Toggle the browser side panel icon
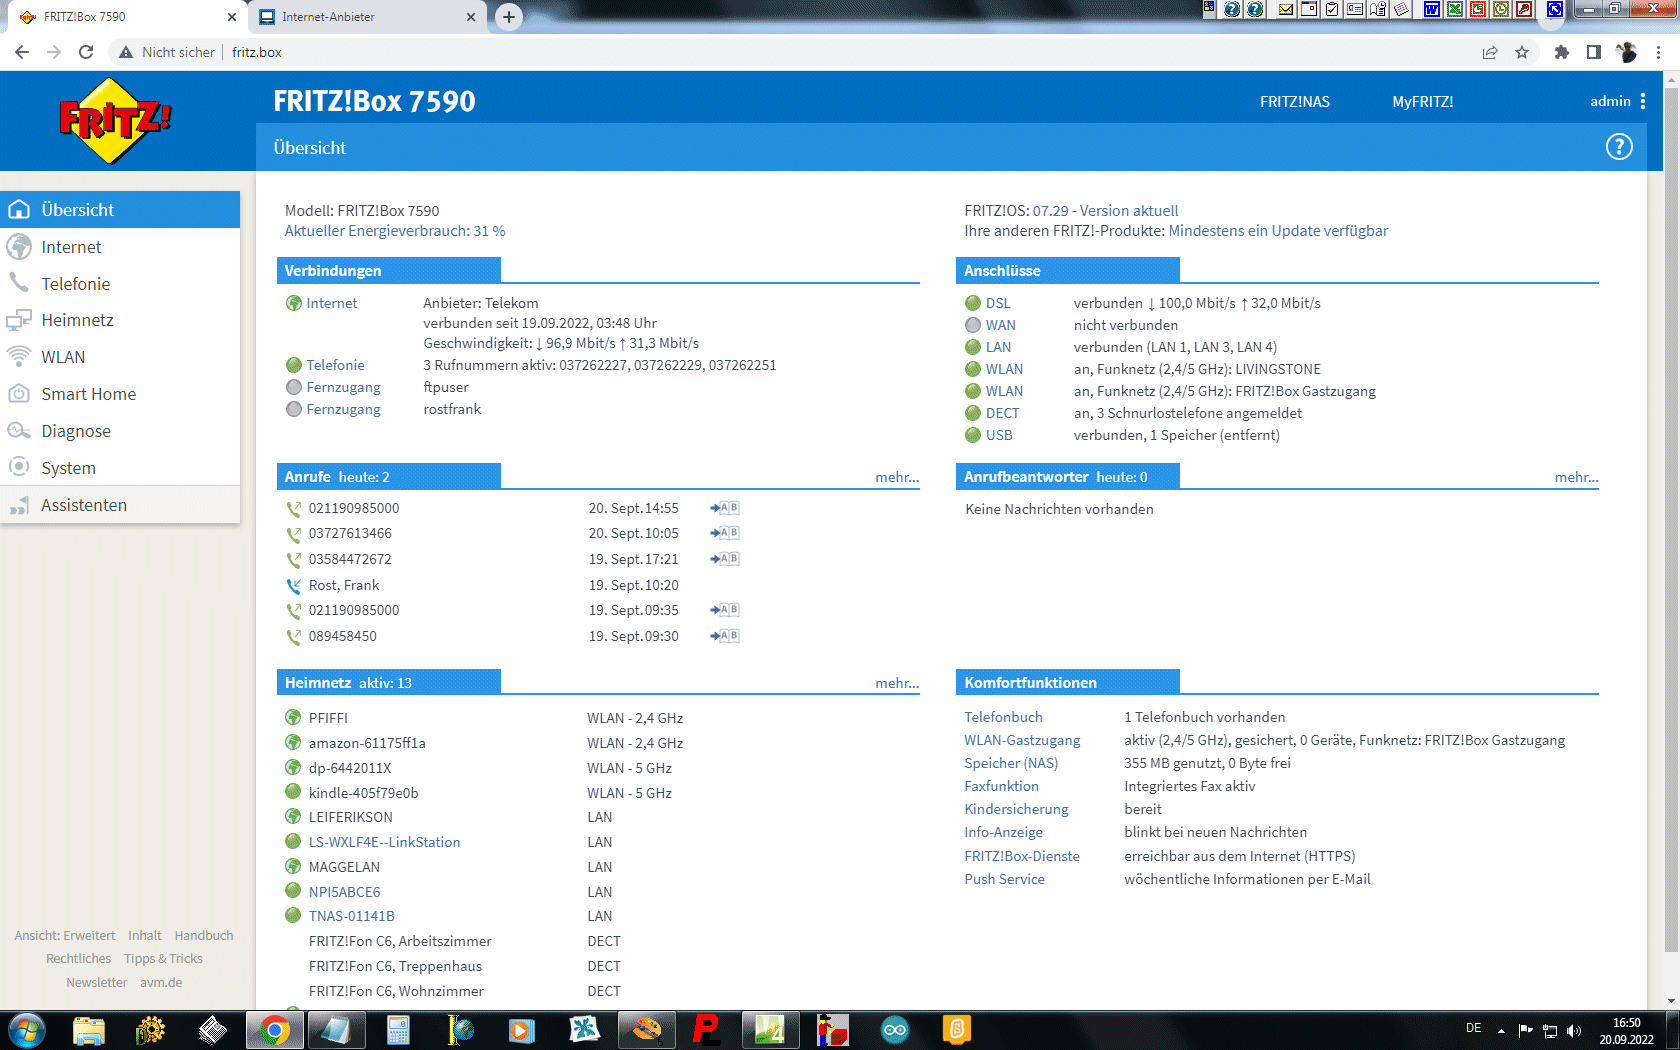This screenshot has height=1050, width=1680. [1594, 52]
